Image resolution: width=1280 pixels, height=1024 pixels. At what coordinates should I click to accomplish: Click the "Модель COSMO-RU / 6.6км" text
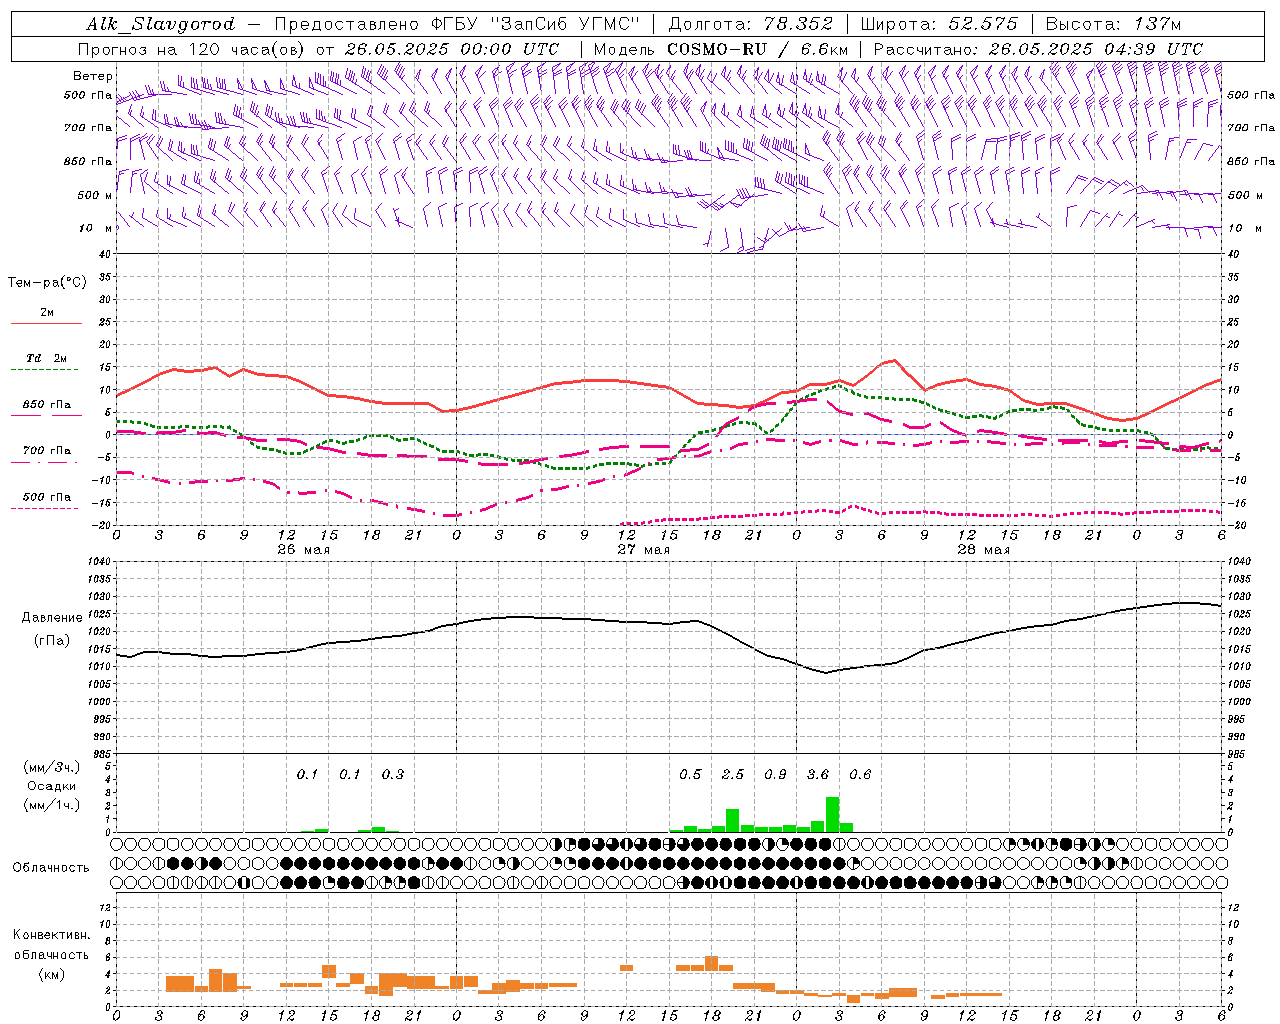click(721, 49)
